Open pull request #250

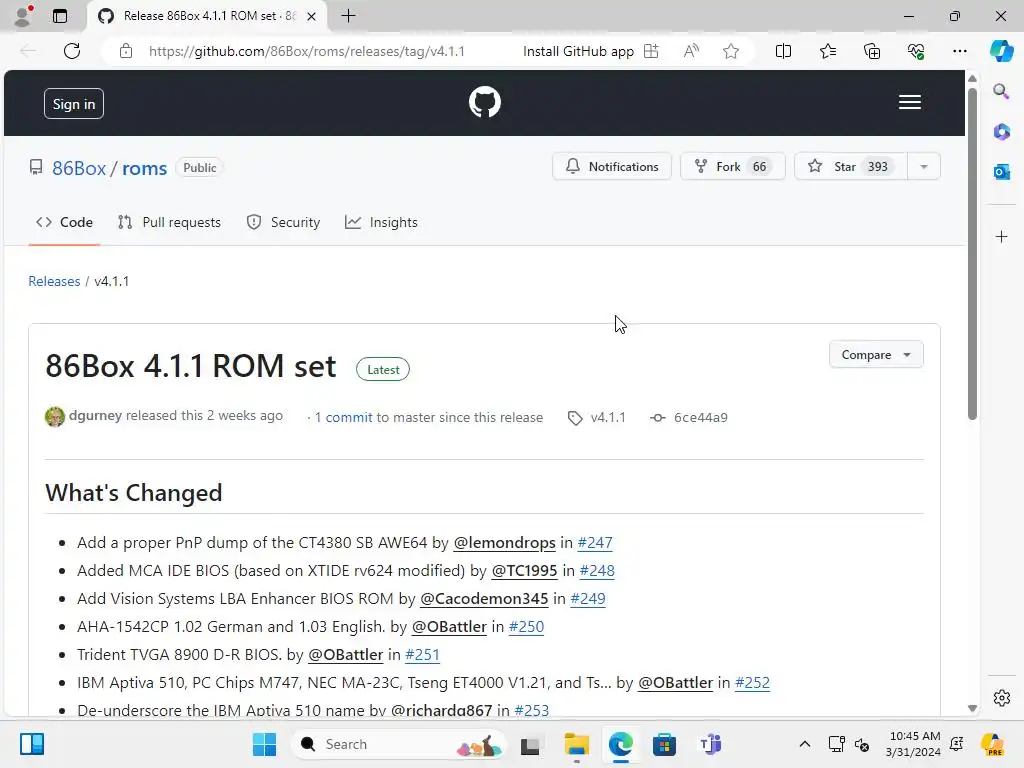pos(526,627)
